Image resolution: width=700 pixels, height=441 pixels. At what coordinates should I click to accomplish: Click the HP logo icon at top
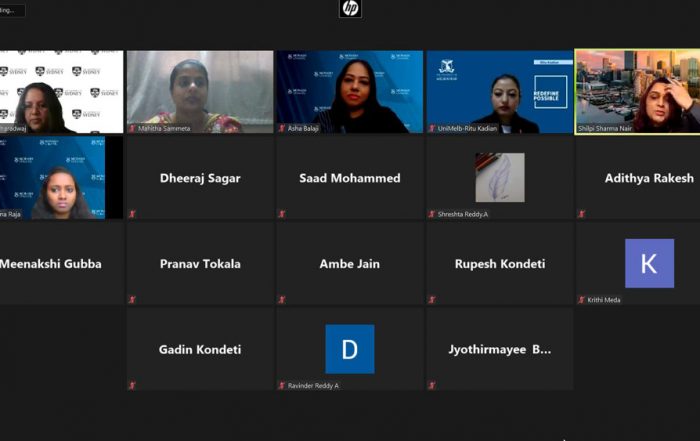[x=350, y=8]
